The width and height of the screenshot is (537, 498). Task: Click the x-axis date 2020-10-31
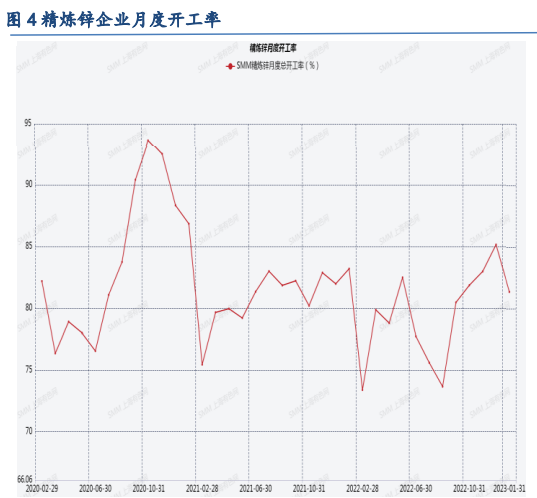(x=149, y=488)
